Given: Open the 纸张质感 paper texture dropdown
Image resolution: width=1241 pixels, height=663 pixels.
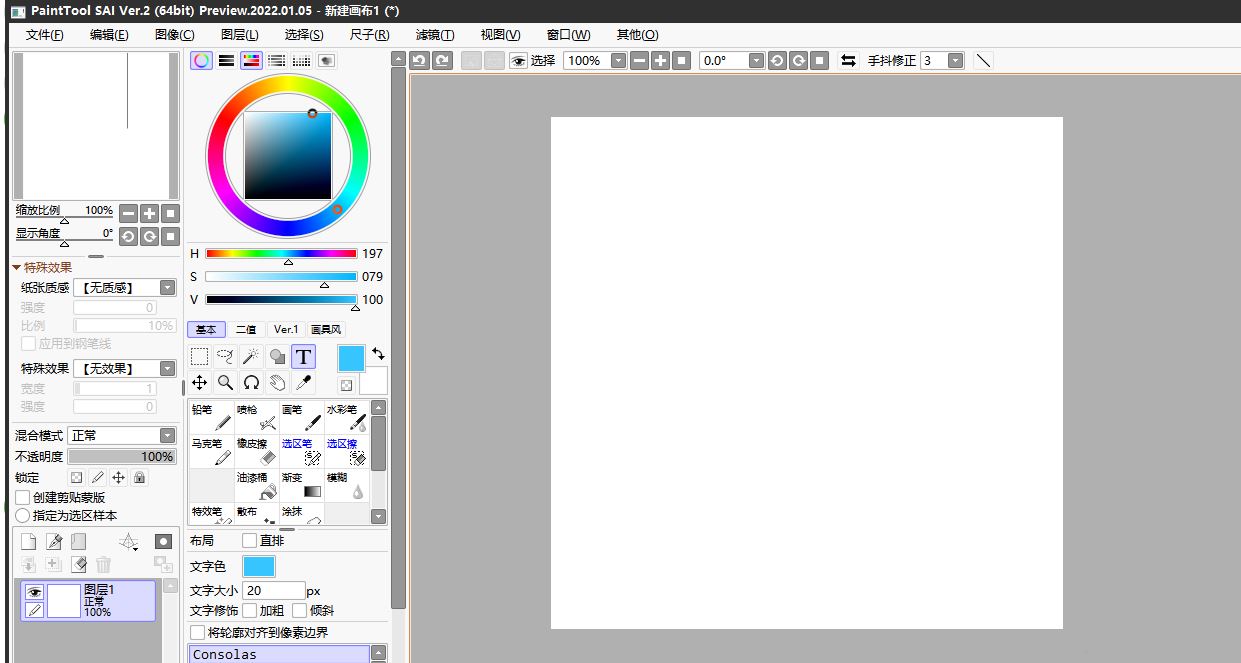Looking at the screenshot, I should coord(167,288).
